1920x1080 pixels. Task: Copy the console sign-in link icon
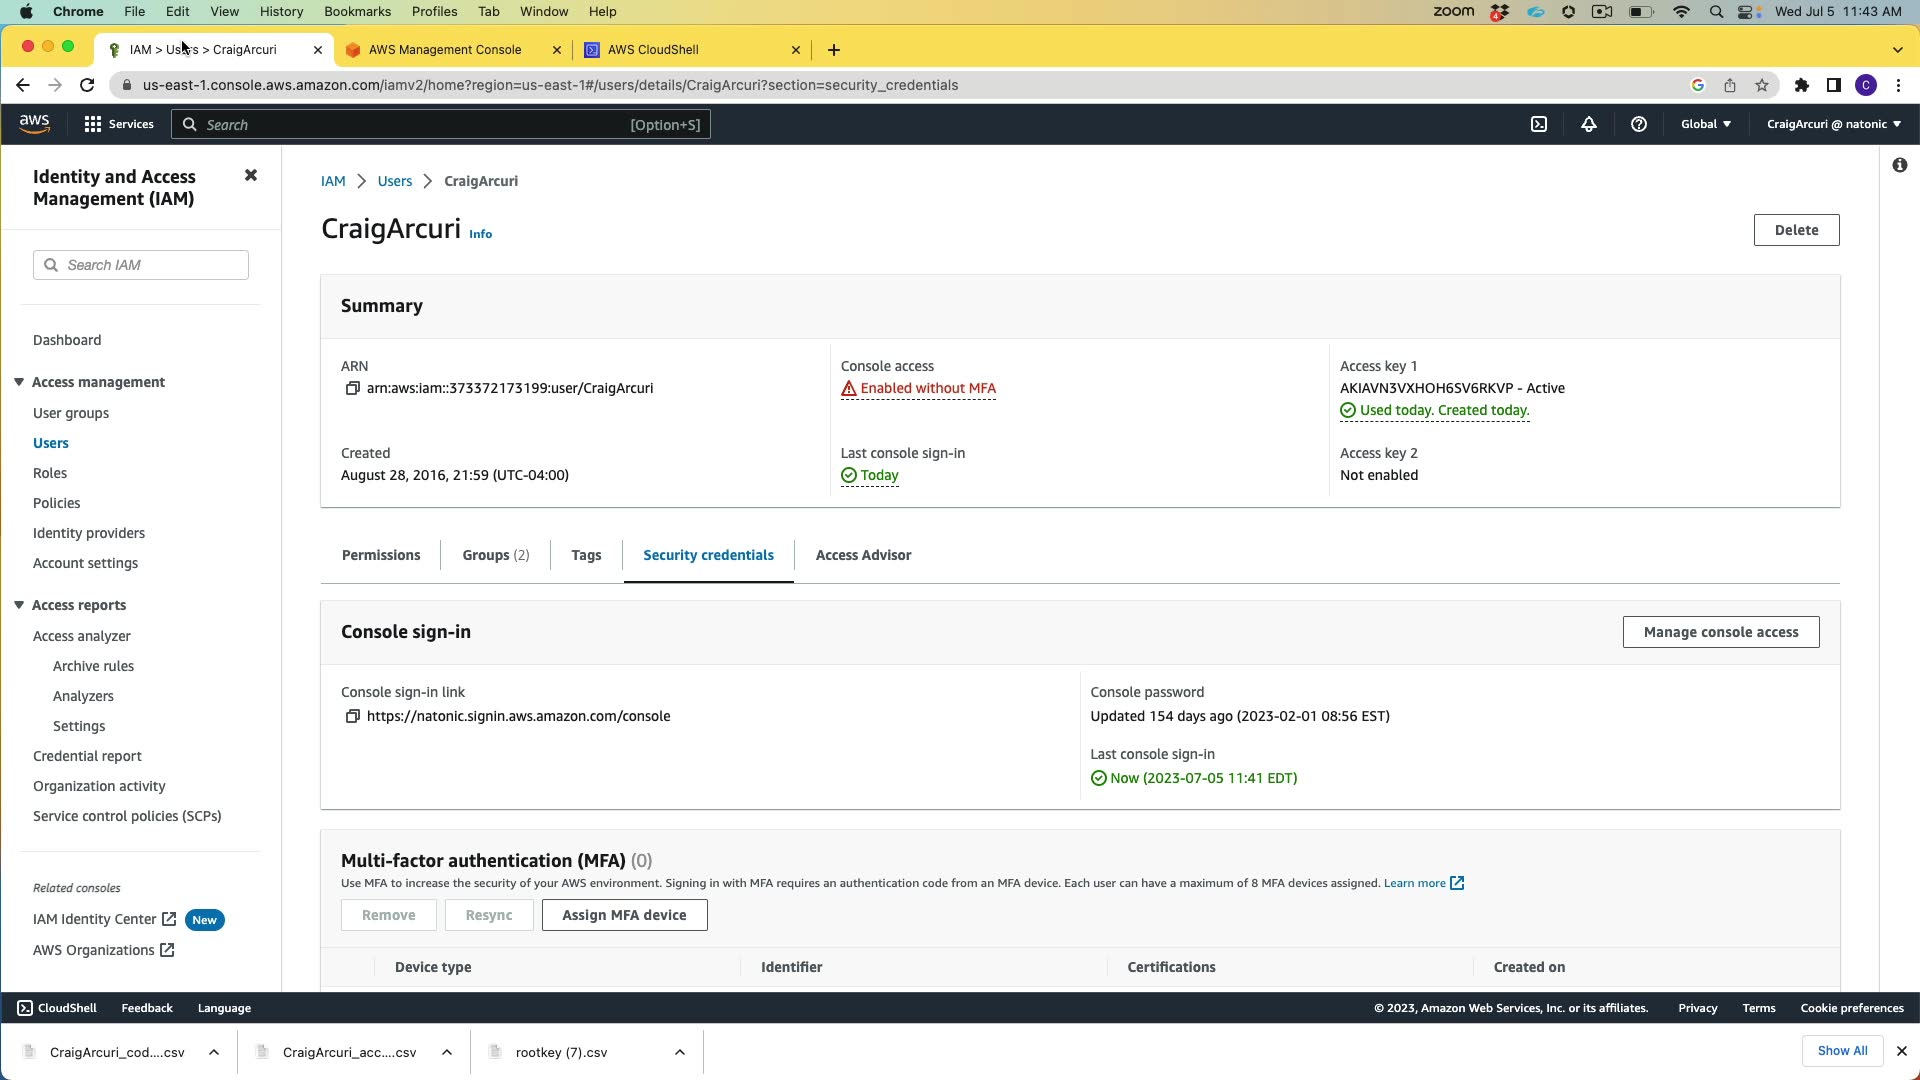tap(352, 716)
